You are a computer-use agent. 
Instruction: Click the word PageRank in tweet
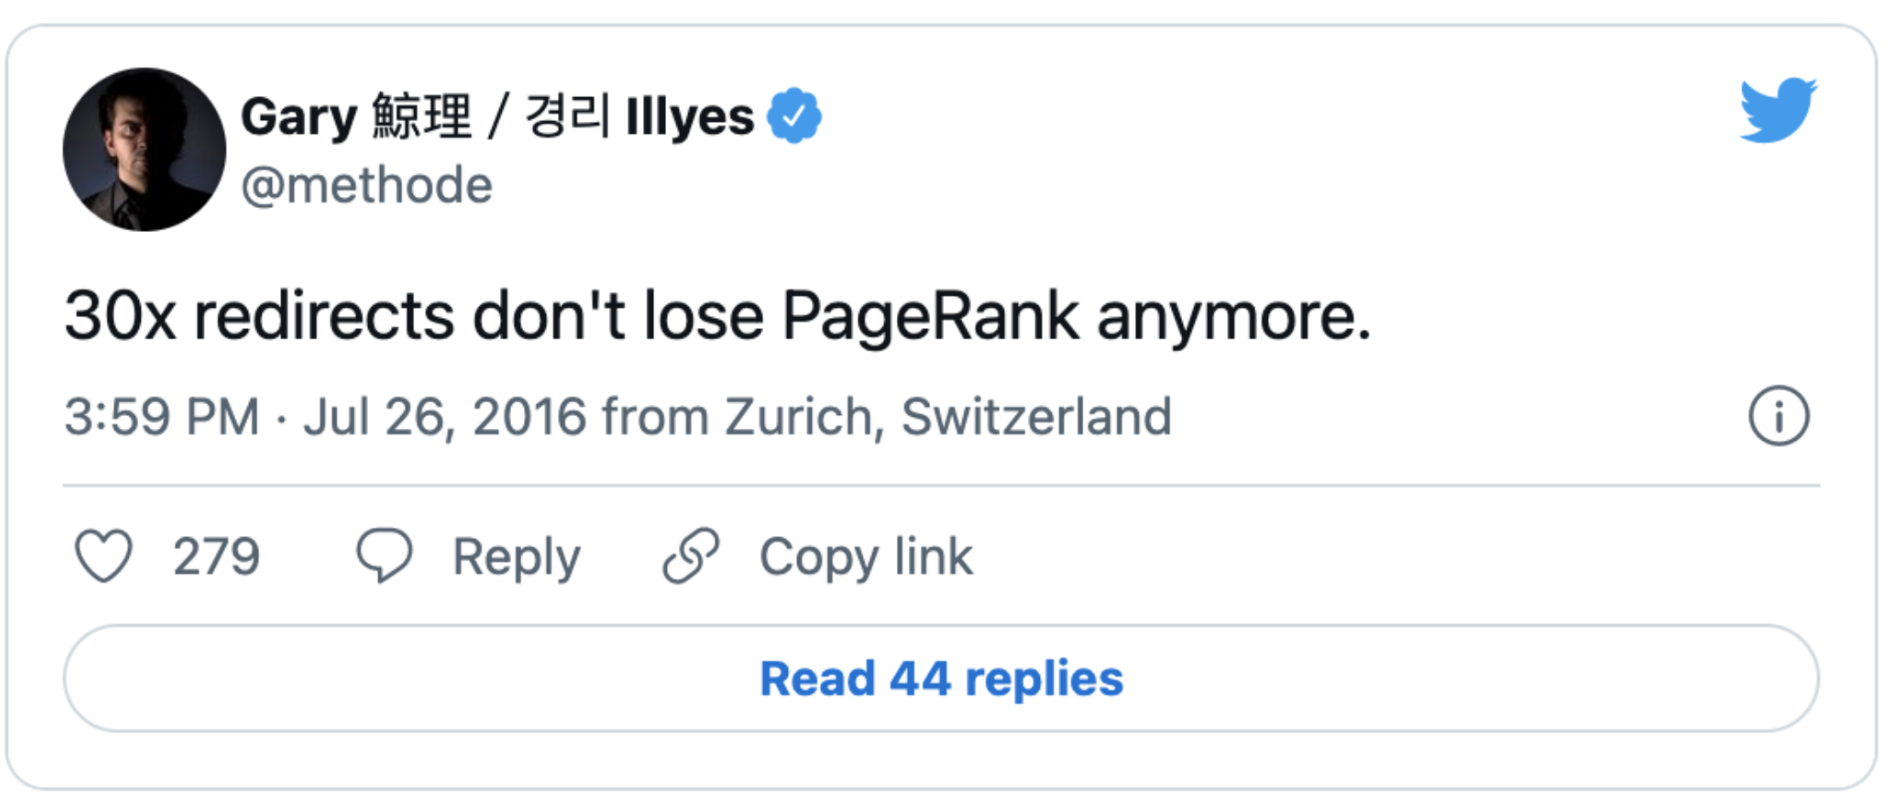click(930, 317)
